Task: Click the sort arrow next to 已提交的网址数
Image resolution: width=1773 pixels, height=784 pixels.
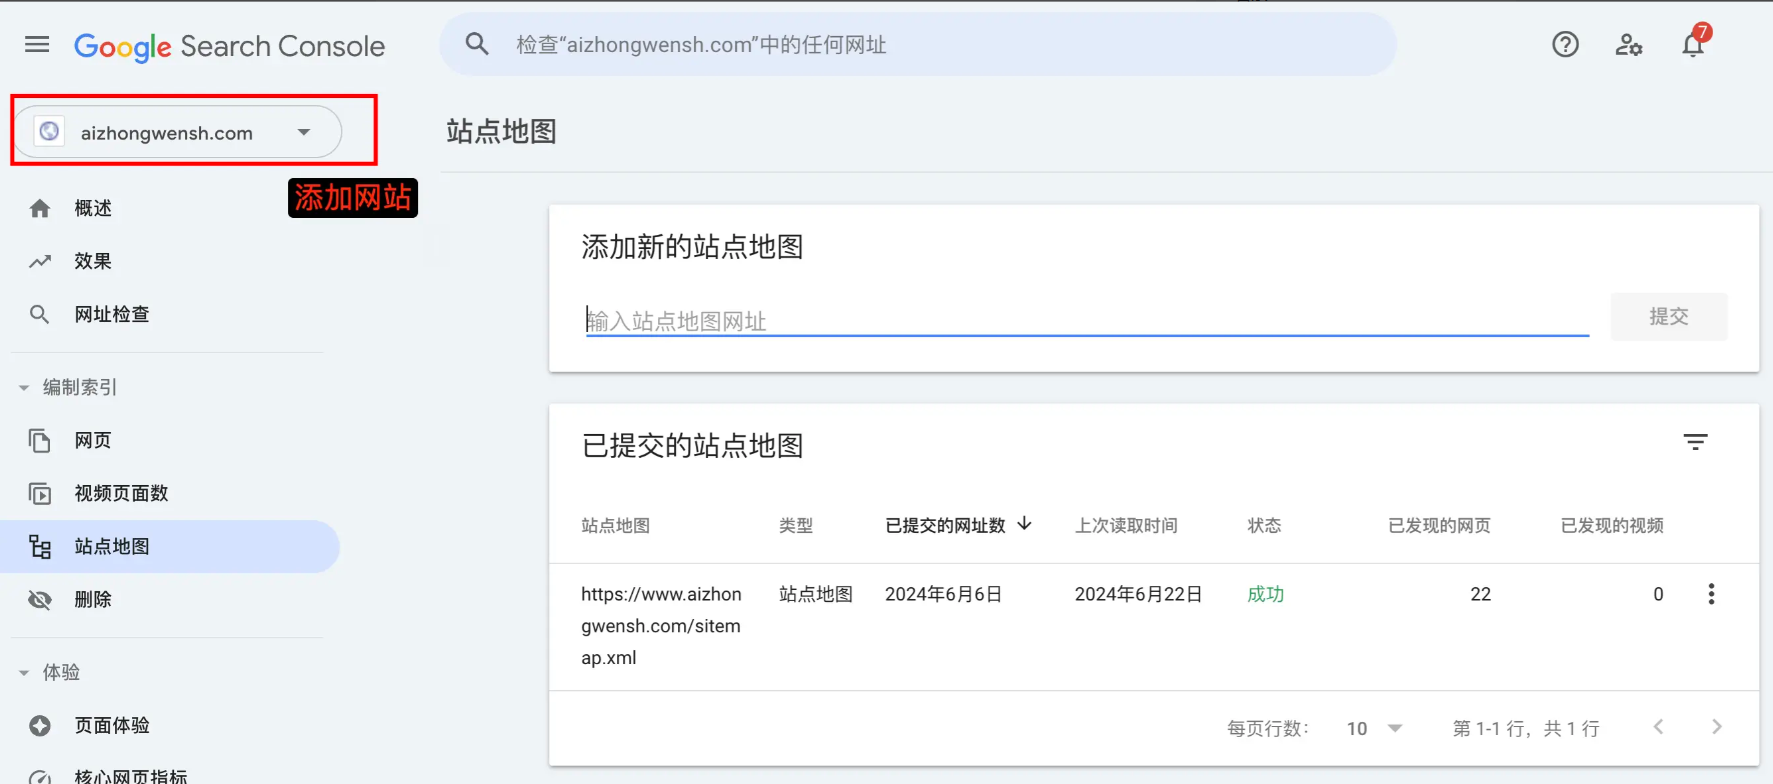Action: 1024,524
